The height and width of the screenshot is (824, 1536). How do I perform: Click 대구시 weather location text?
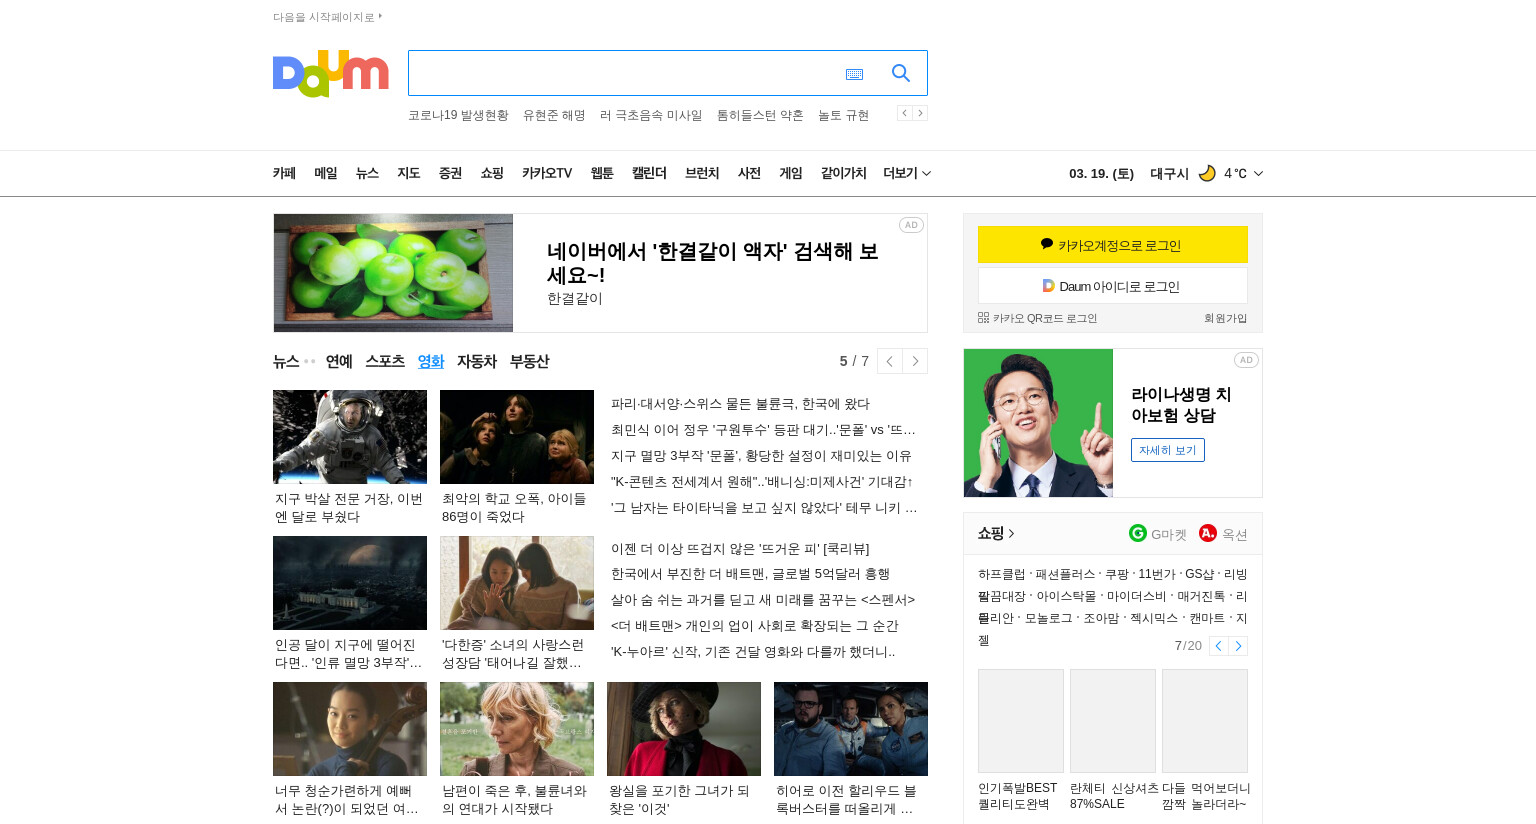point(1169,173)
